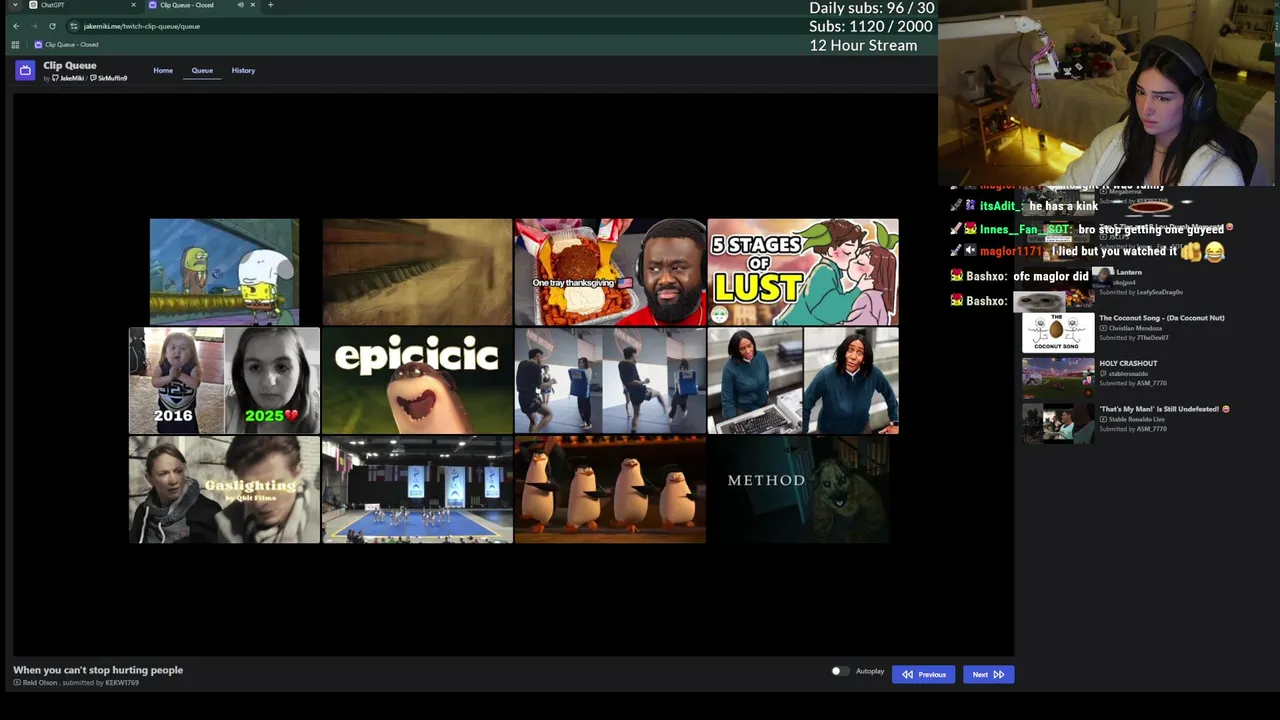The height and width of the screenshot is (720, 1280).
Task: Expand the tab search dropdown arrow
Action: point(15,5)
